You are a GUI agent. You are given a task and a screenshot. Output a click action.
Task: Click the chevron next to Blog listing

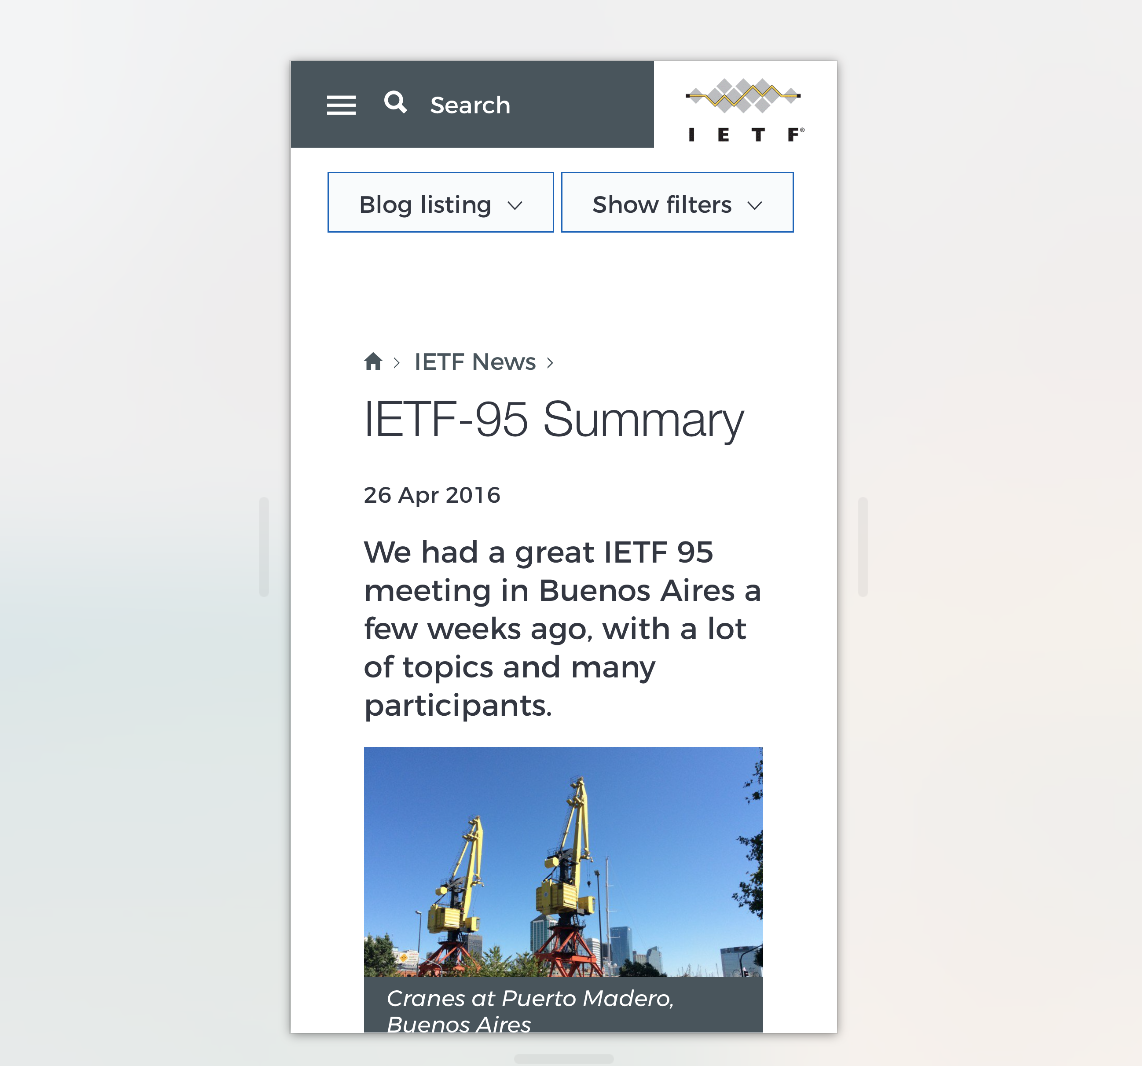(x=516, y=204)
